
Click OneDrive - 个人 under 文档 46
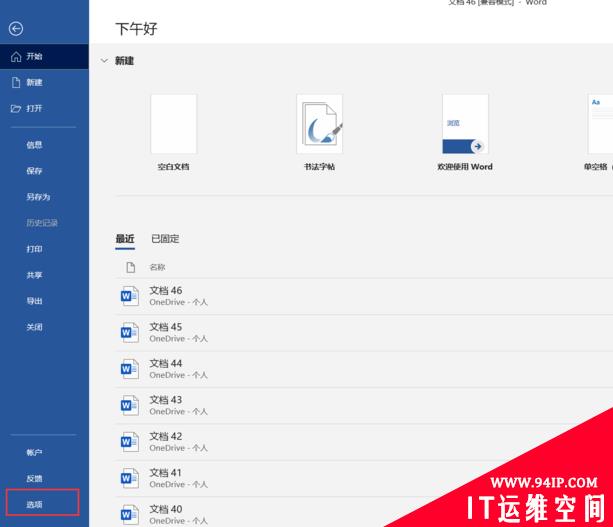[x=179, y=302]
